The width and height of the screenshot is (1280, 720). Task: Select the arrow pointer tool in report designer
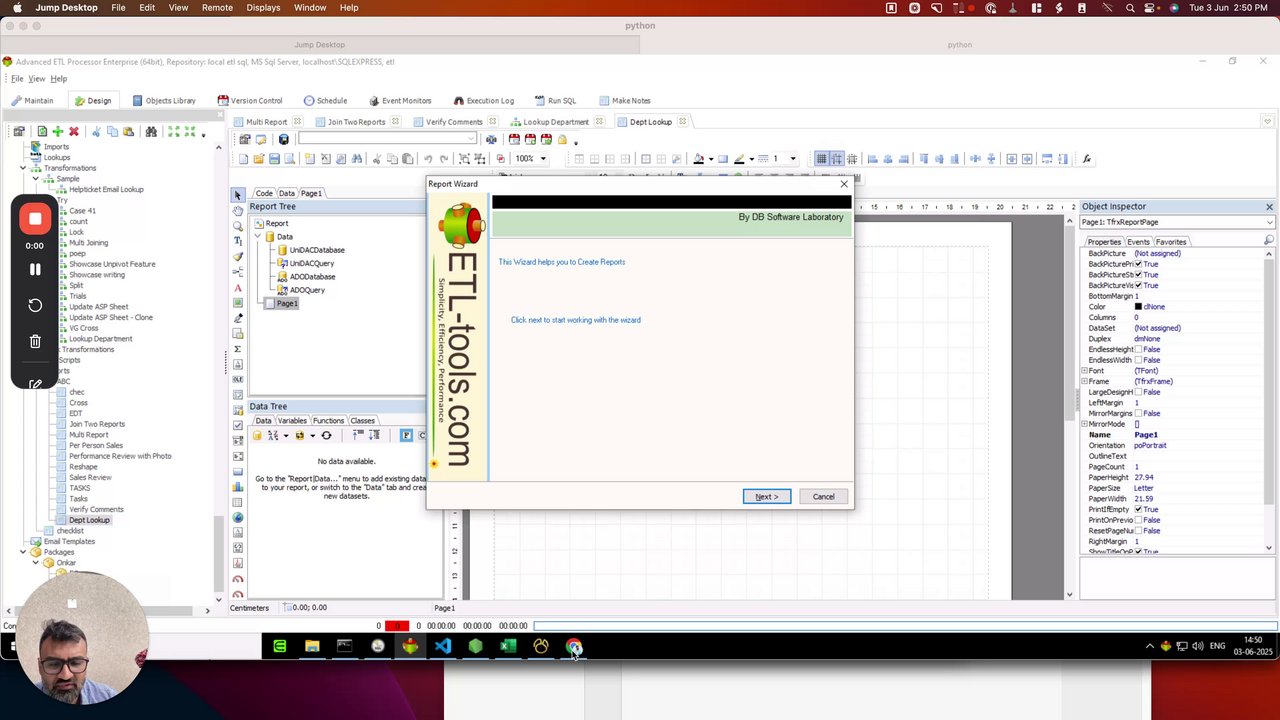(238, 195)
